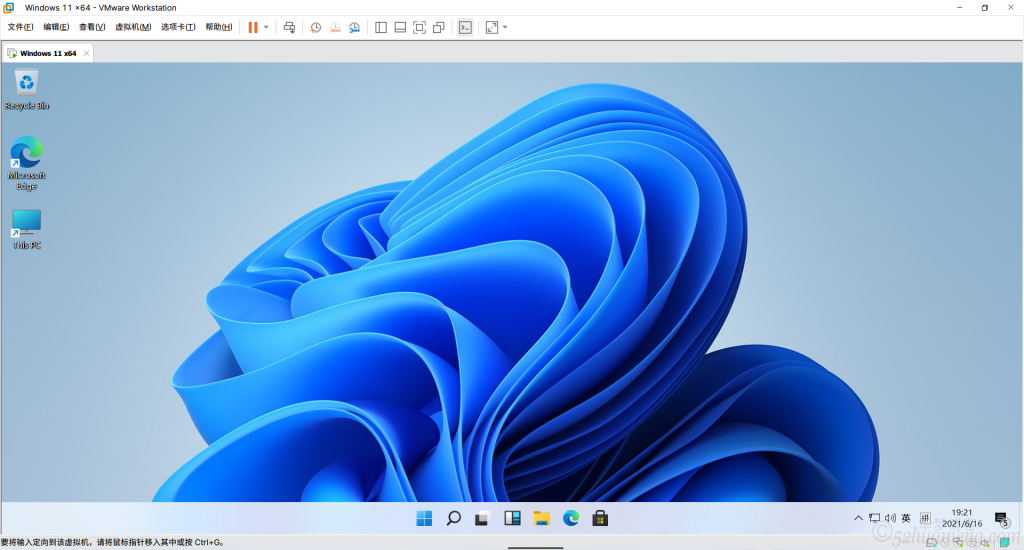Select the Windows 11 x64 tab
The image size is (1024, 550).
48,53
